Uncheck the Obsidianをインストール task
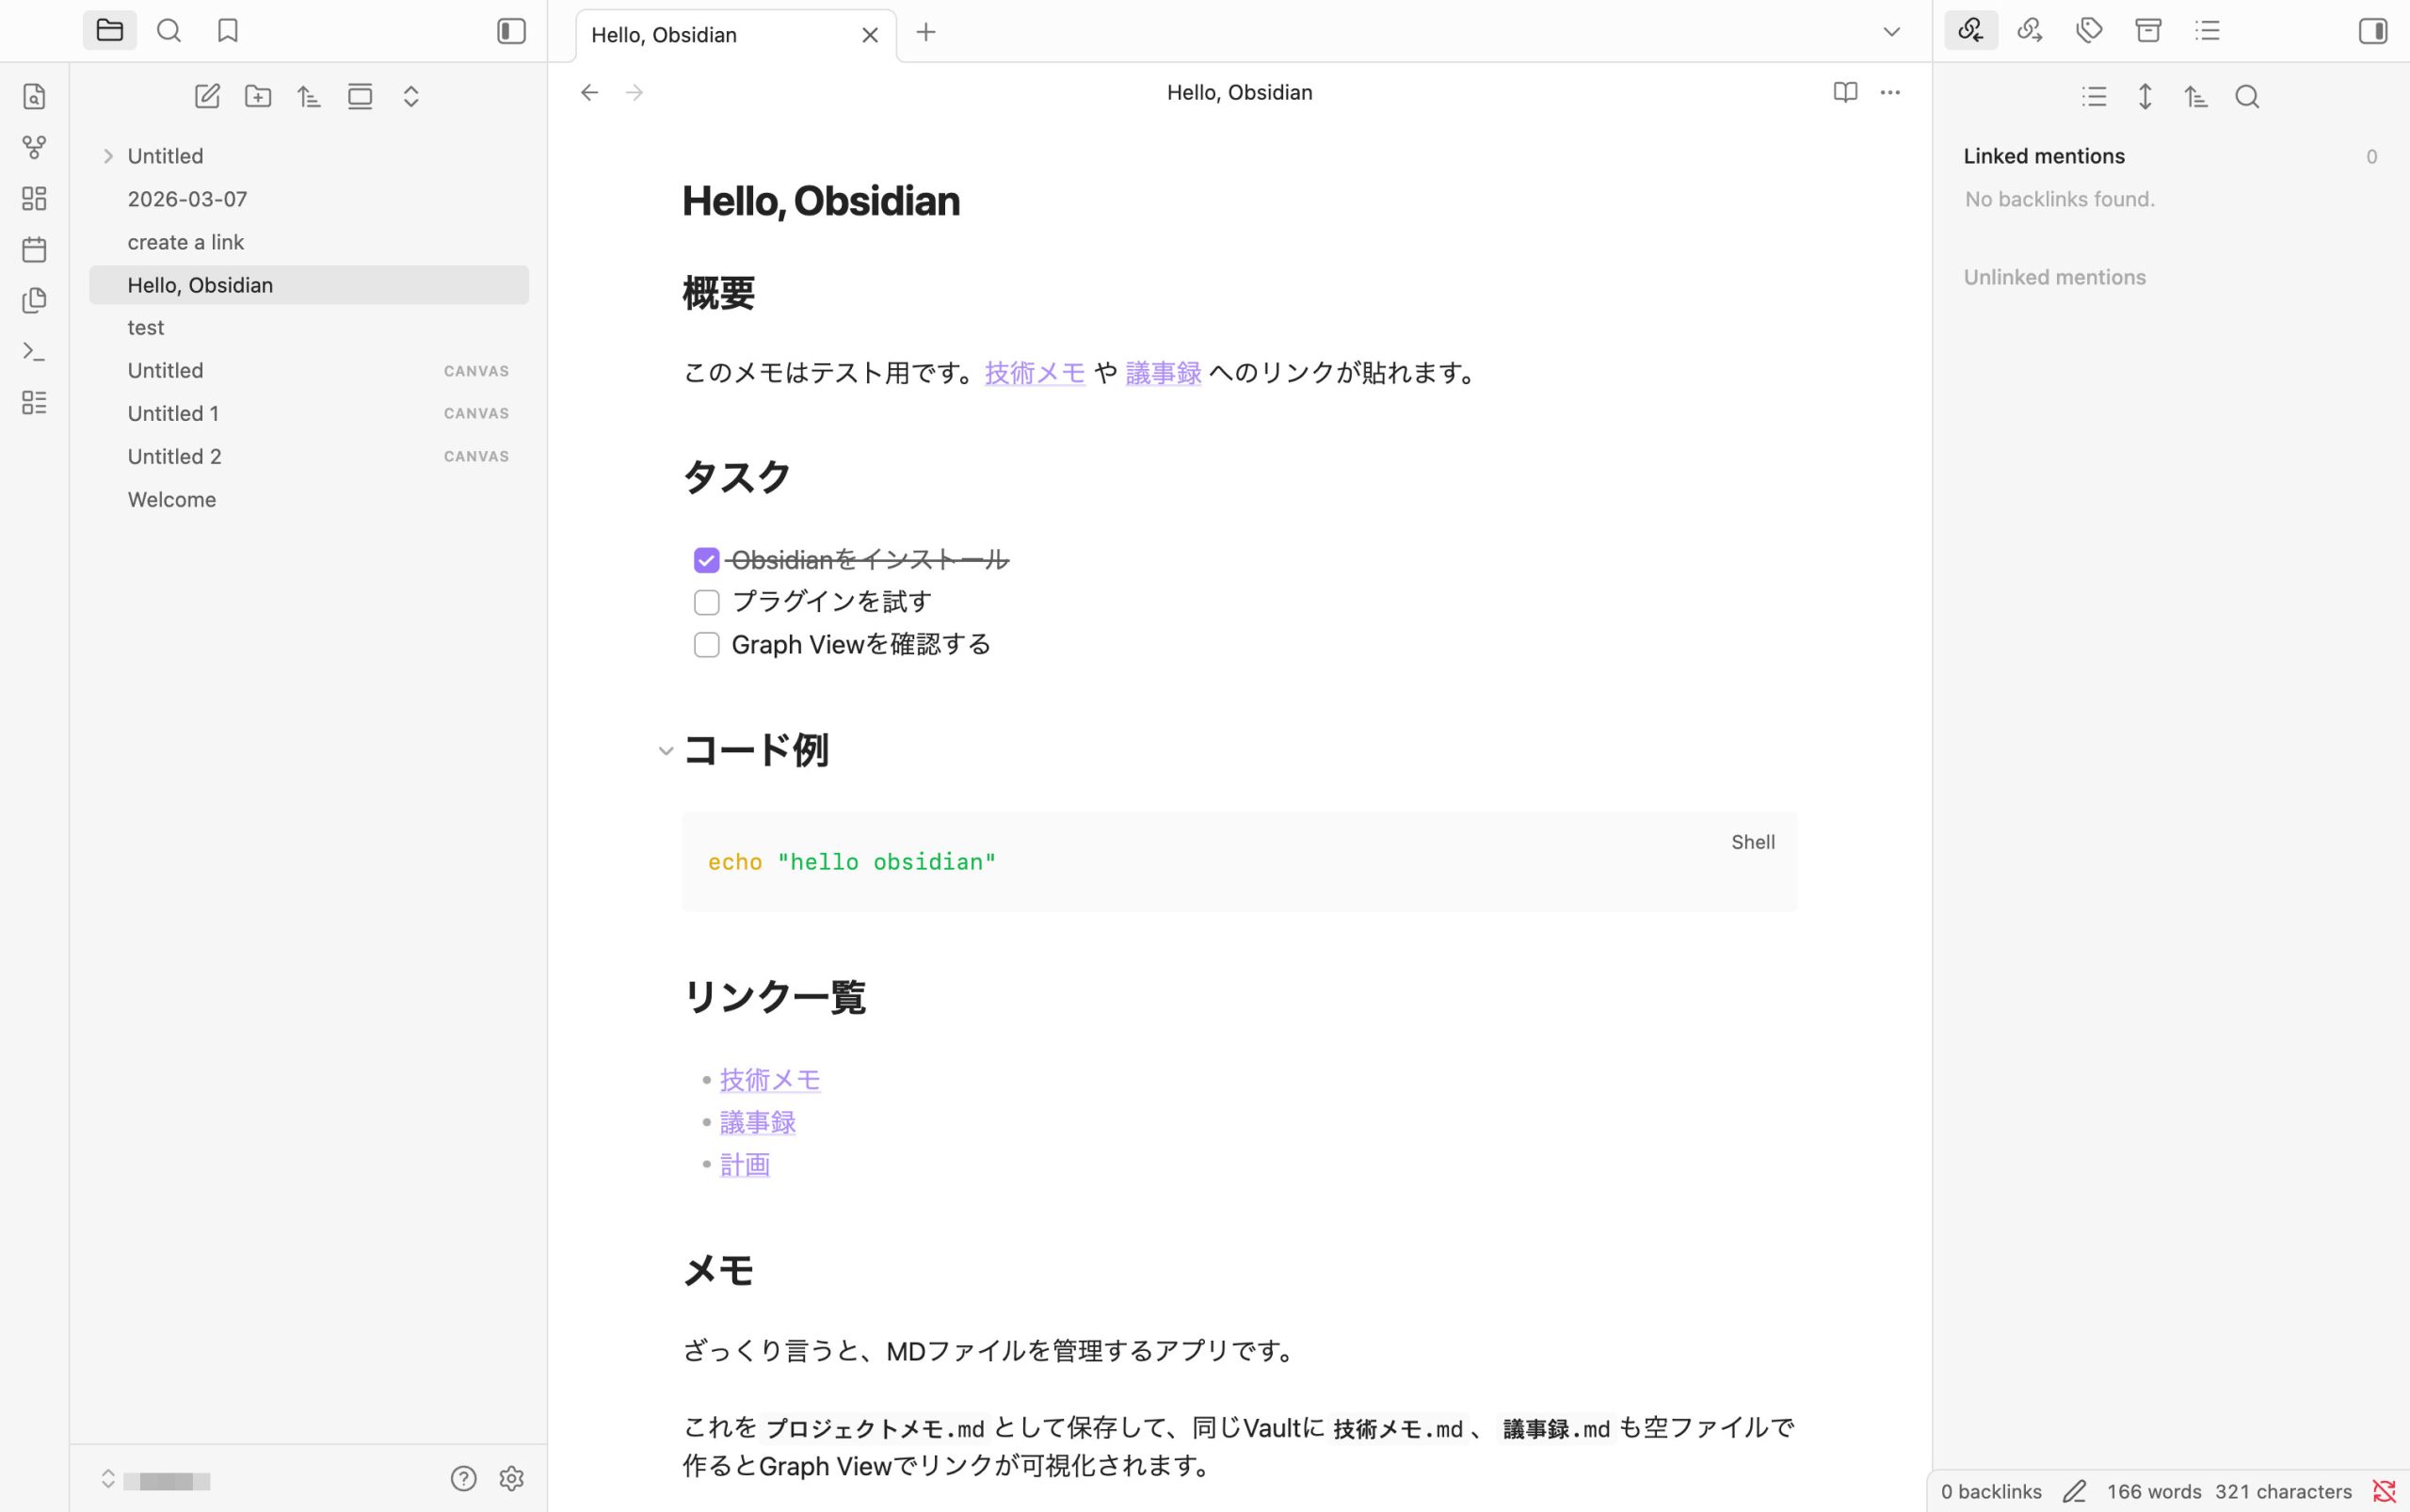This screenshot has height=1512, width=2410. click(x=706, y=560)
